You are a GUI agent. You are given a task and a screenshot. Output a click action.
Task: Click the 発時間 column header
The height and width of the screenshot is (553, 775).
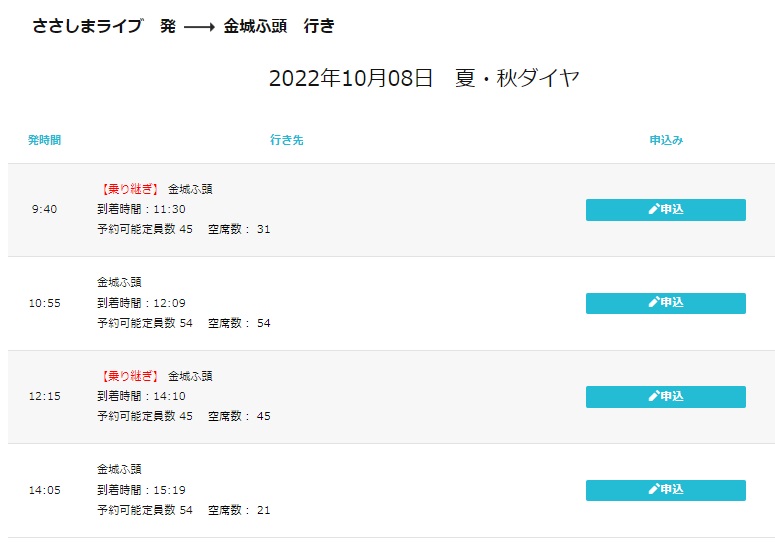[44, 140]
